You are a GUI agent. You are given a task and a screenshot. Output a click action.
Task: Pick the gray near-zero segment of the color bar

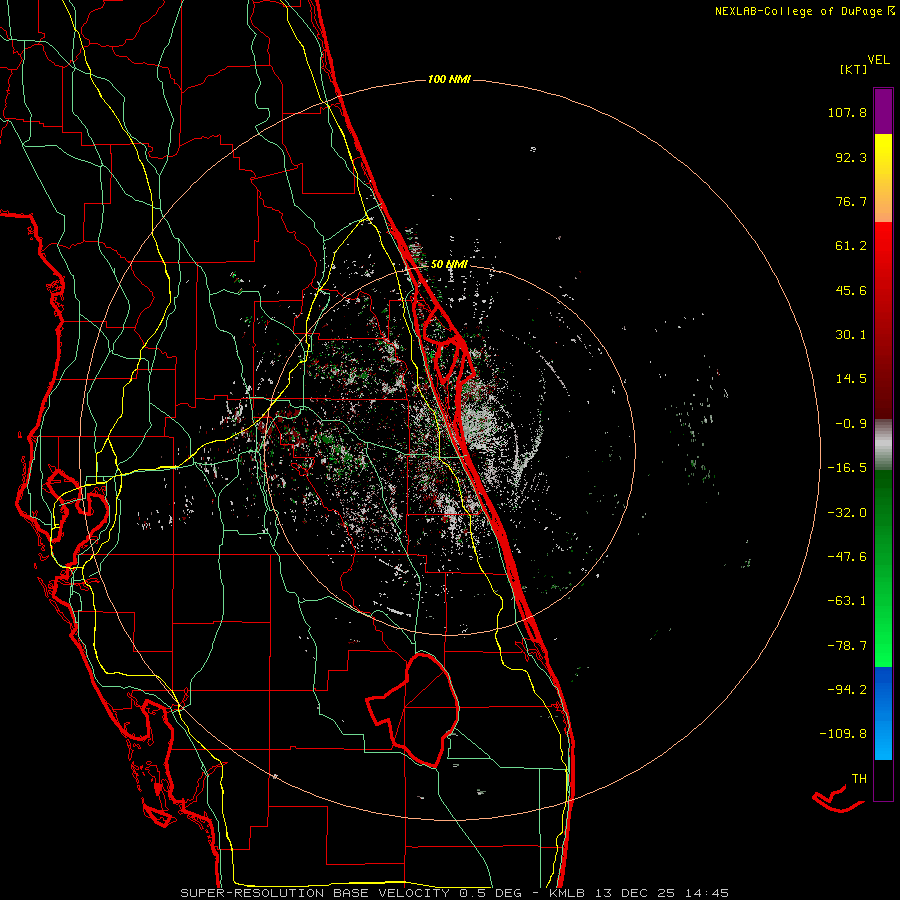pos(883,445)
